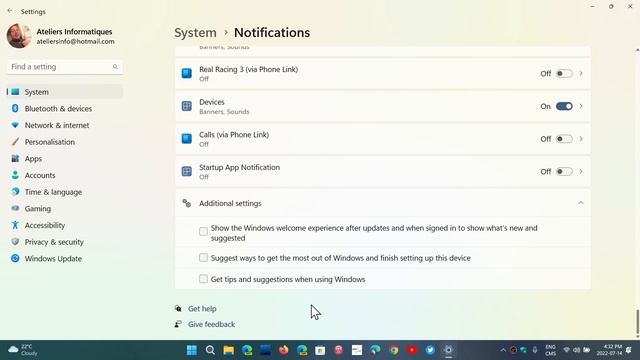Open the Give feedback link

[x=211, y=324]
